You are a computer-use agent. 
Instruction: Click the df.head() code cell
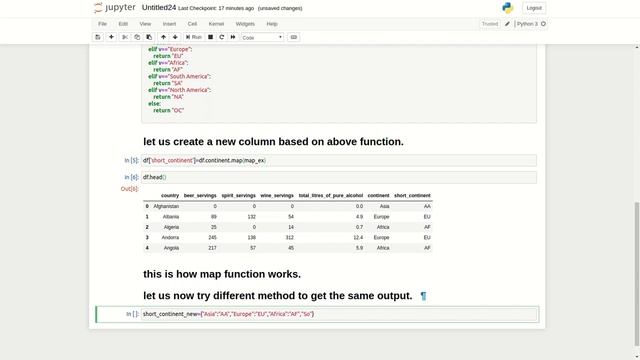339,177
